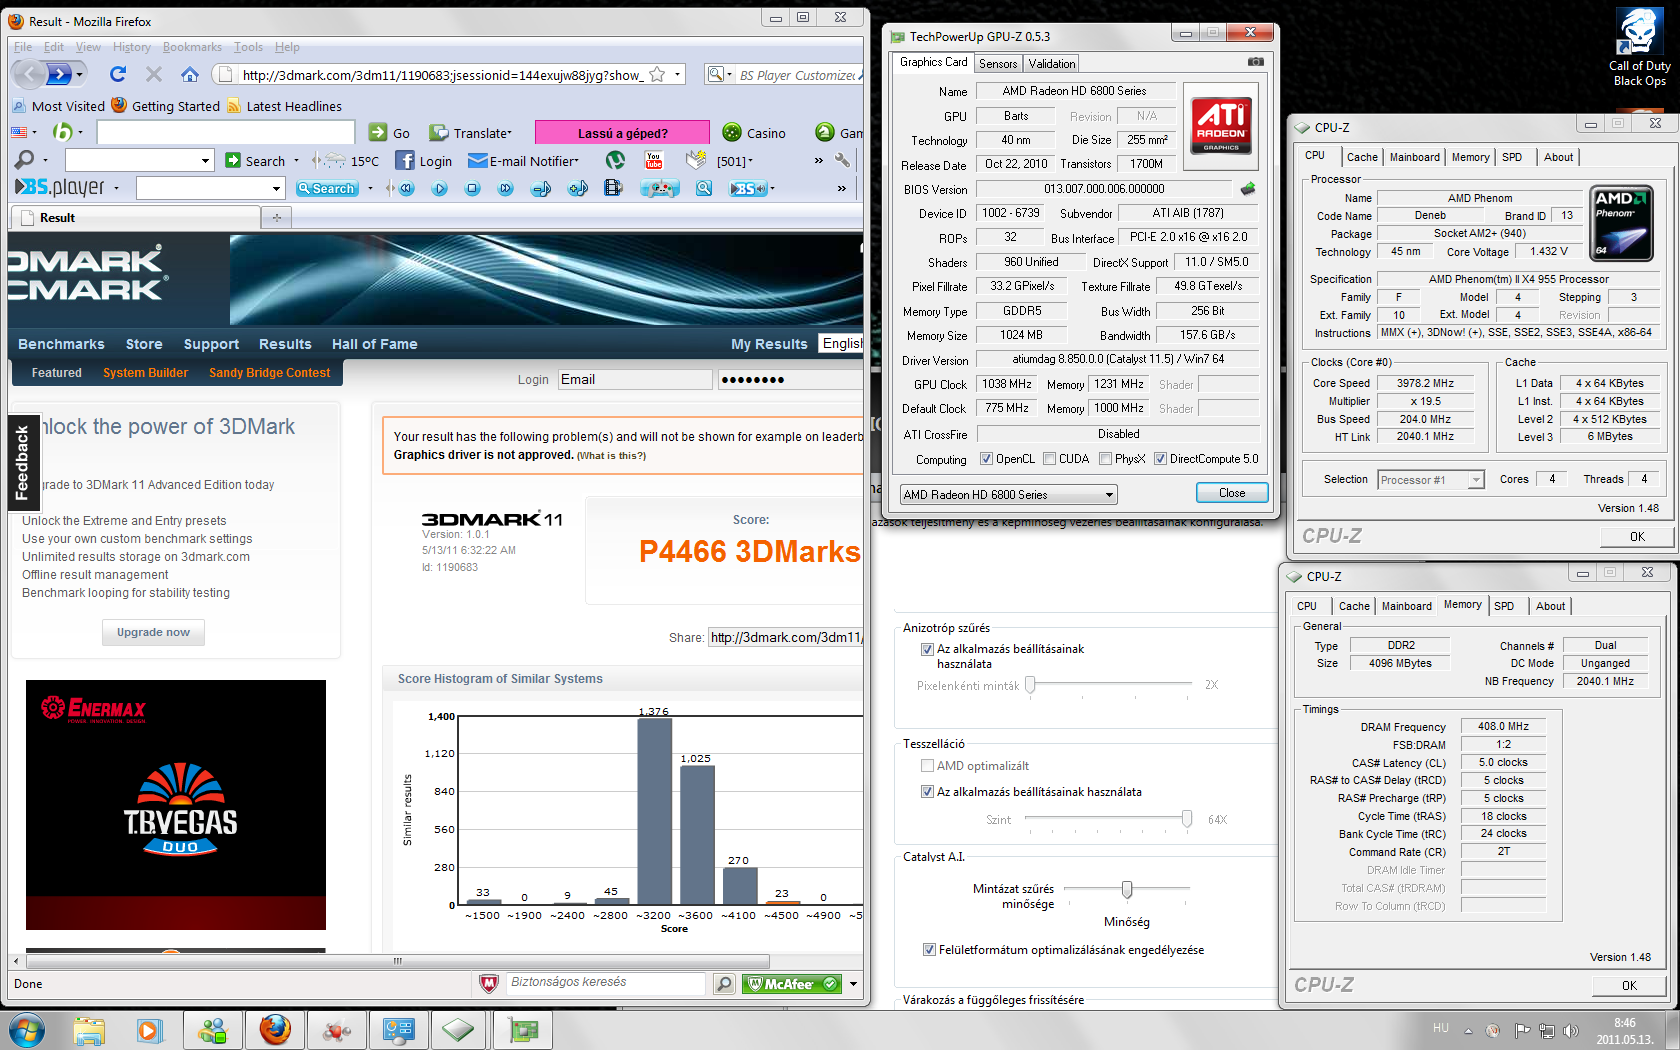Viewport: 1680px width, 1050px height.
Task: Open the language selector on 3DMark page
Action: point(841,343)
